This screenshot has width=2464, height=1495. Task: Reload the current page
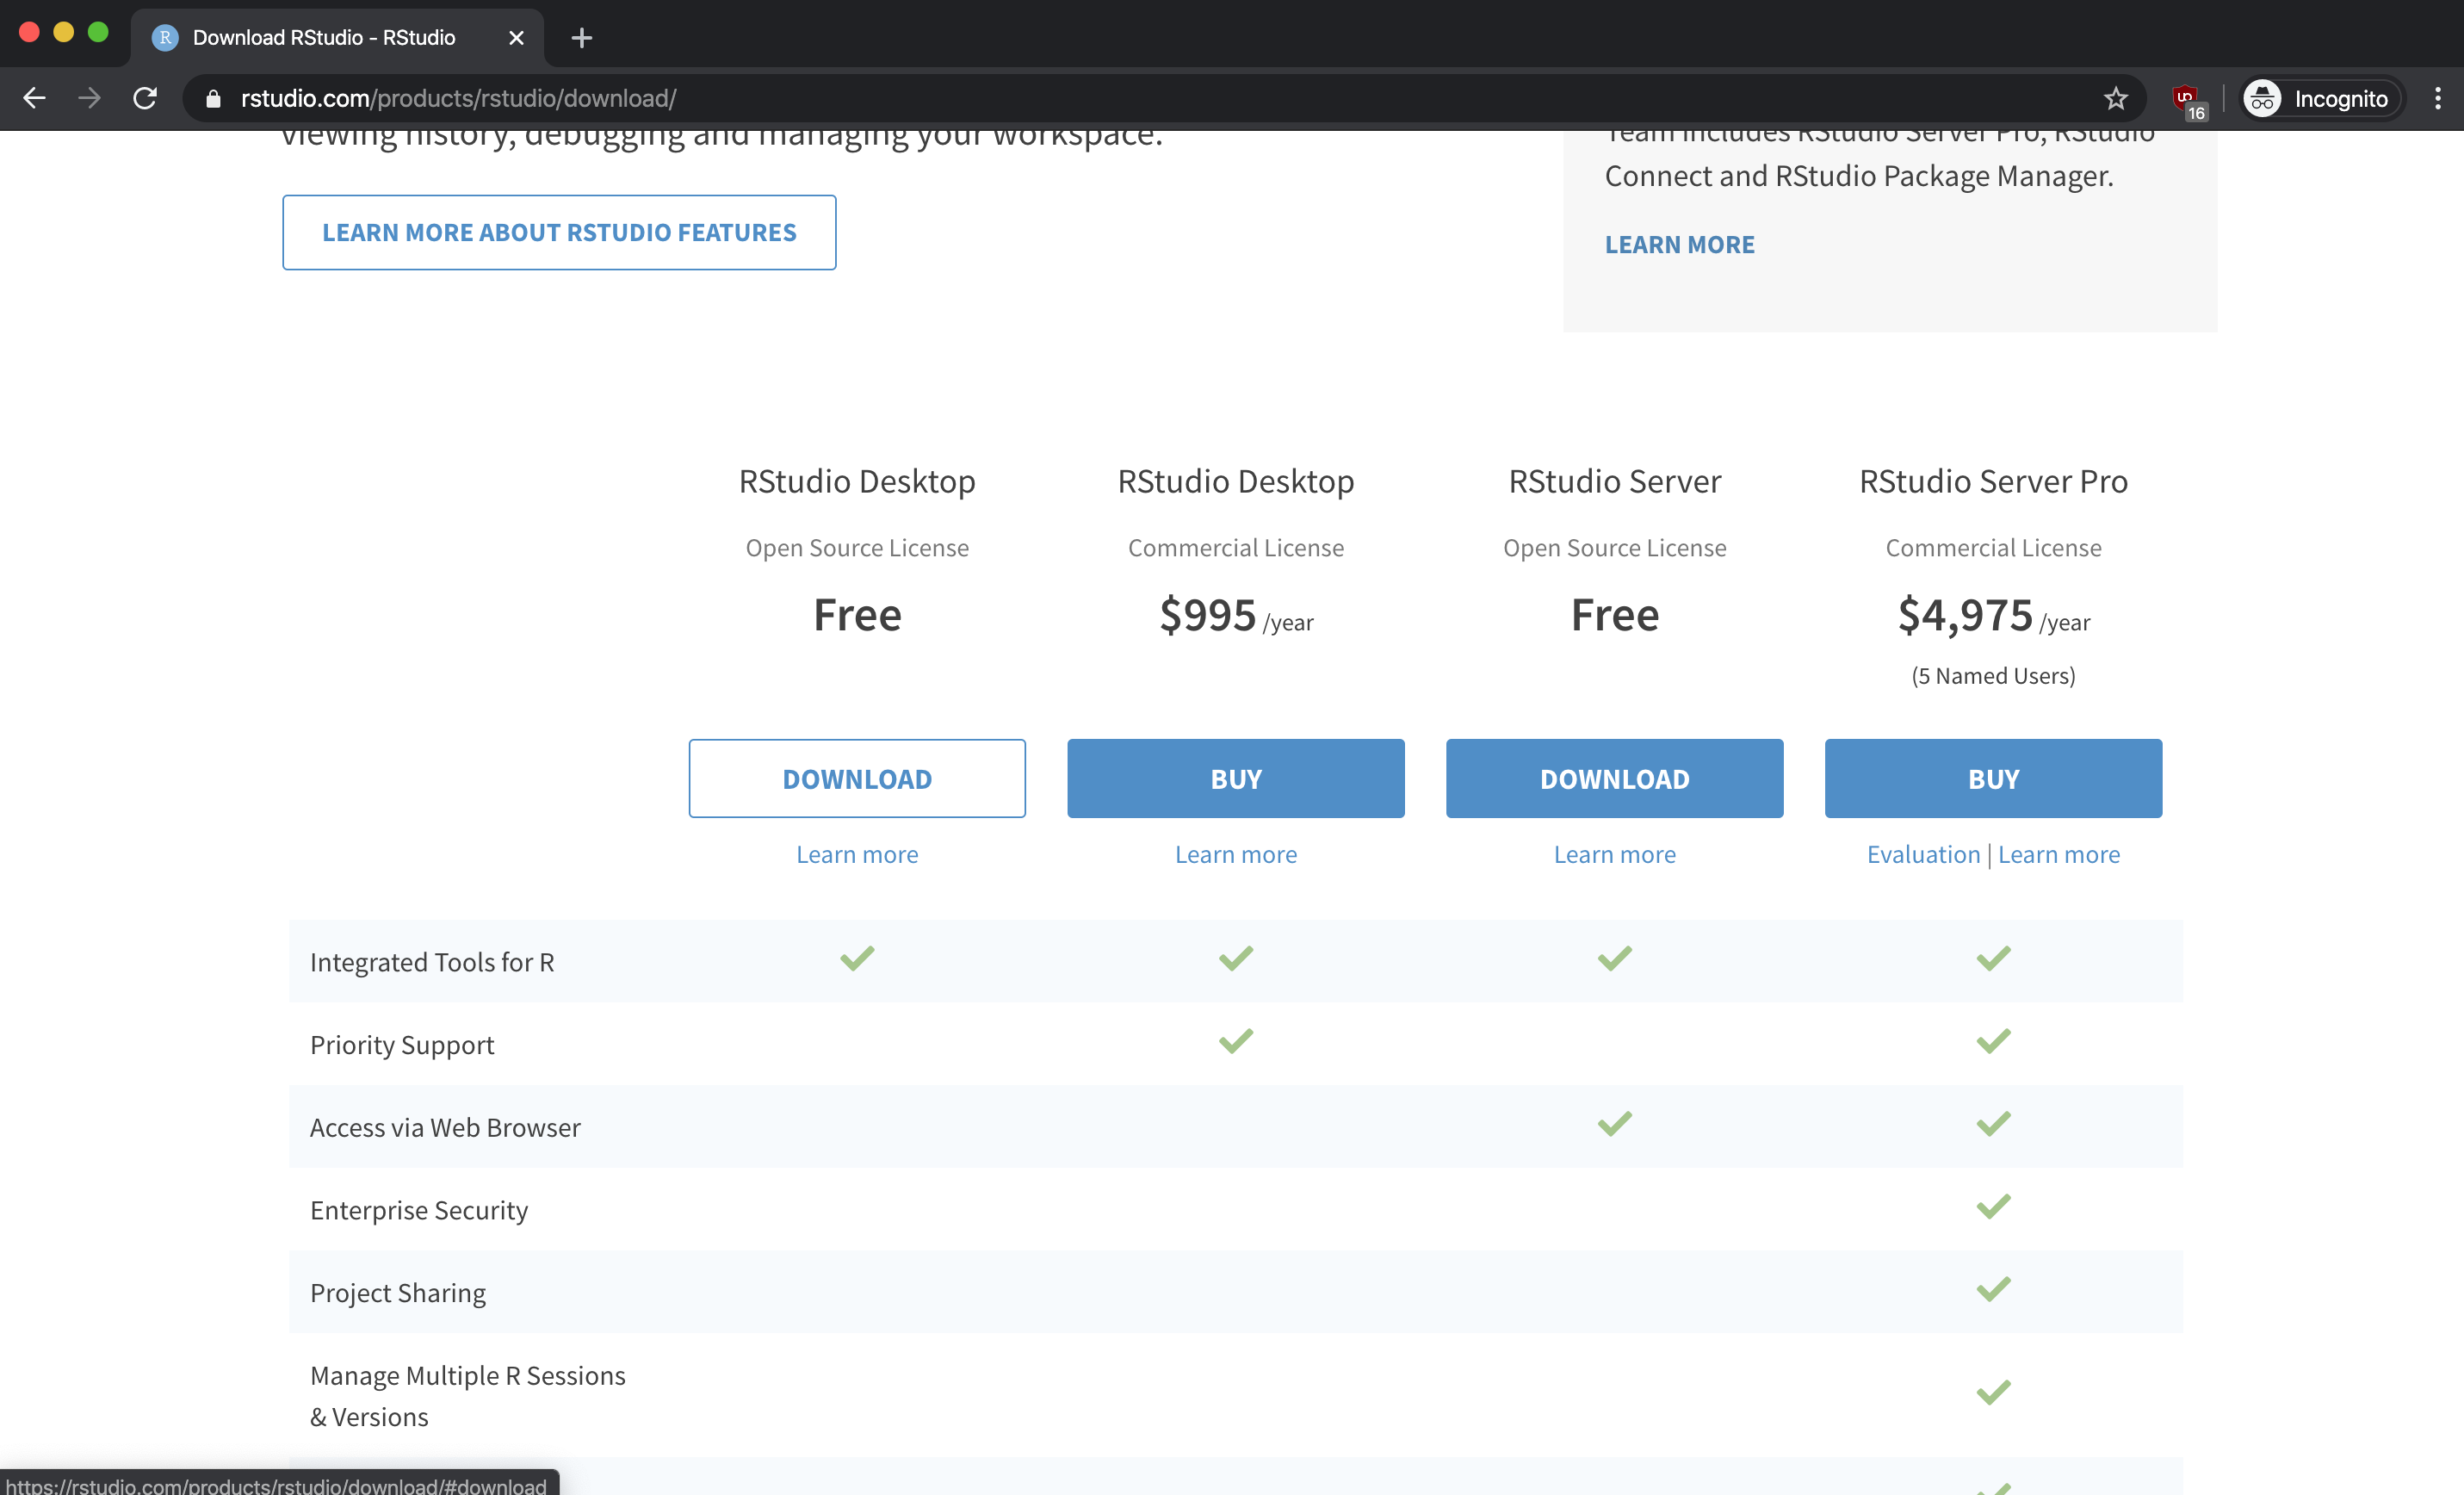[x=145, y=98]
